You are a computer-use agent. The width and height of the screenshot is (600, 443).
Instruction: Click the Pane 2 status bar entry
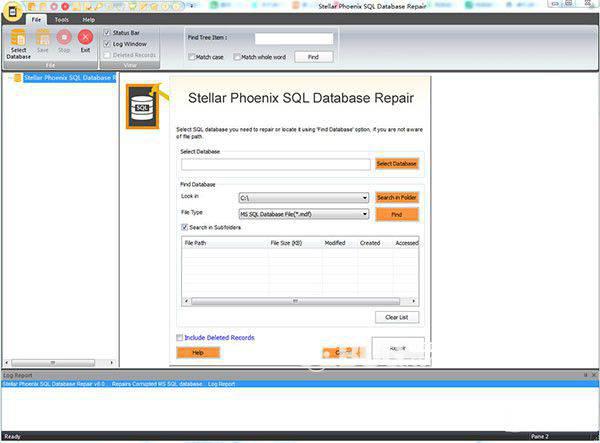[x=540, y=436]
